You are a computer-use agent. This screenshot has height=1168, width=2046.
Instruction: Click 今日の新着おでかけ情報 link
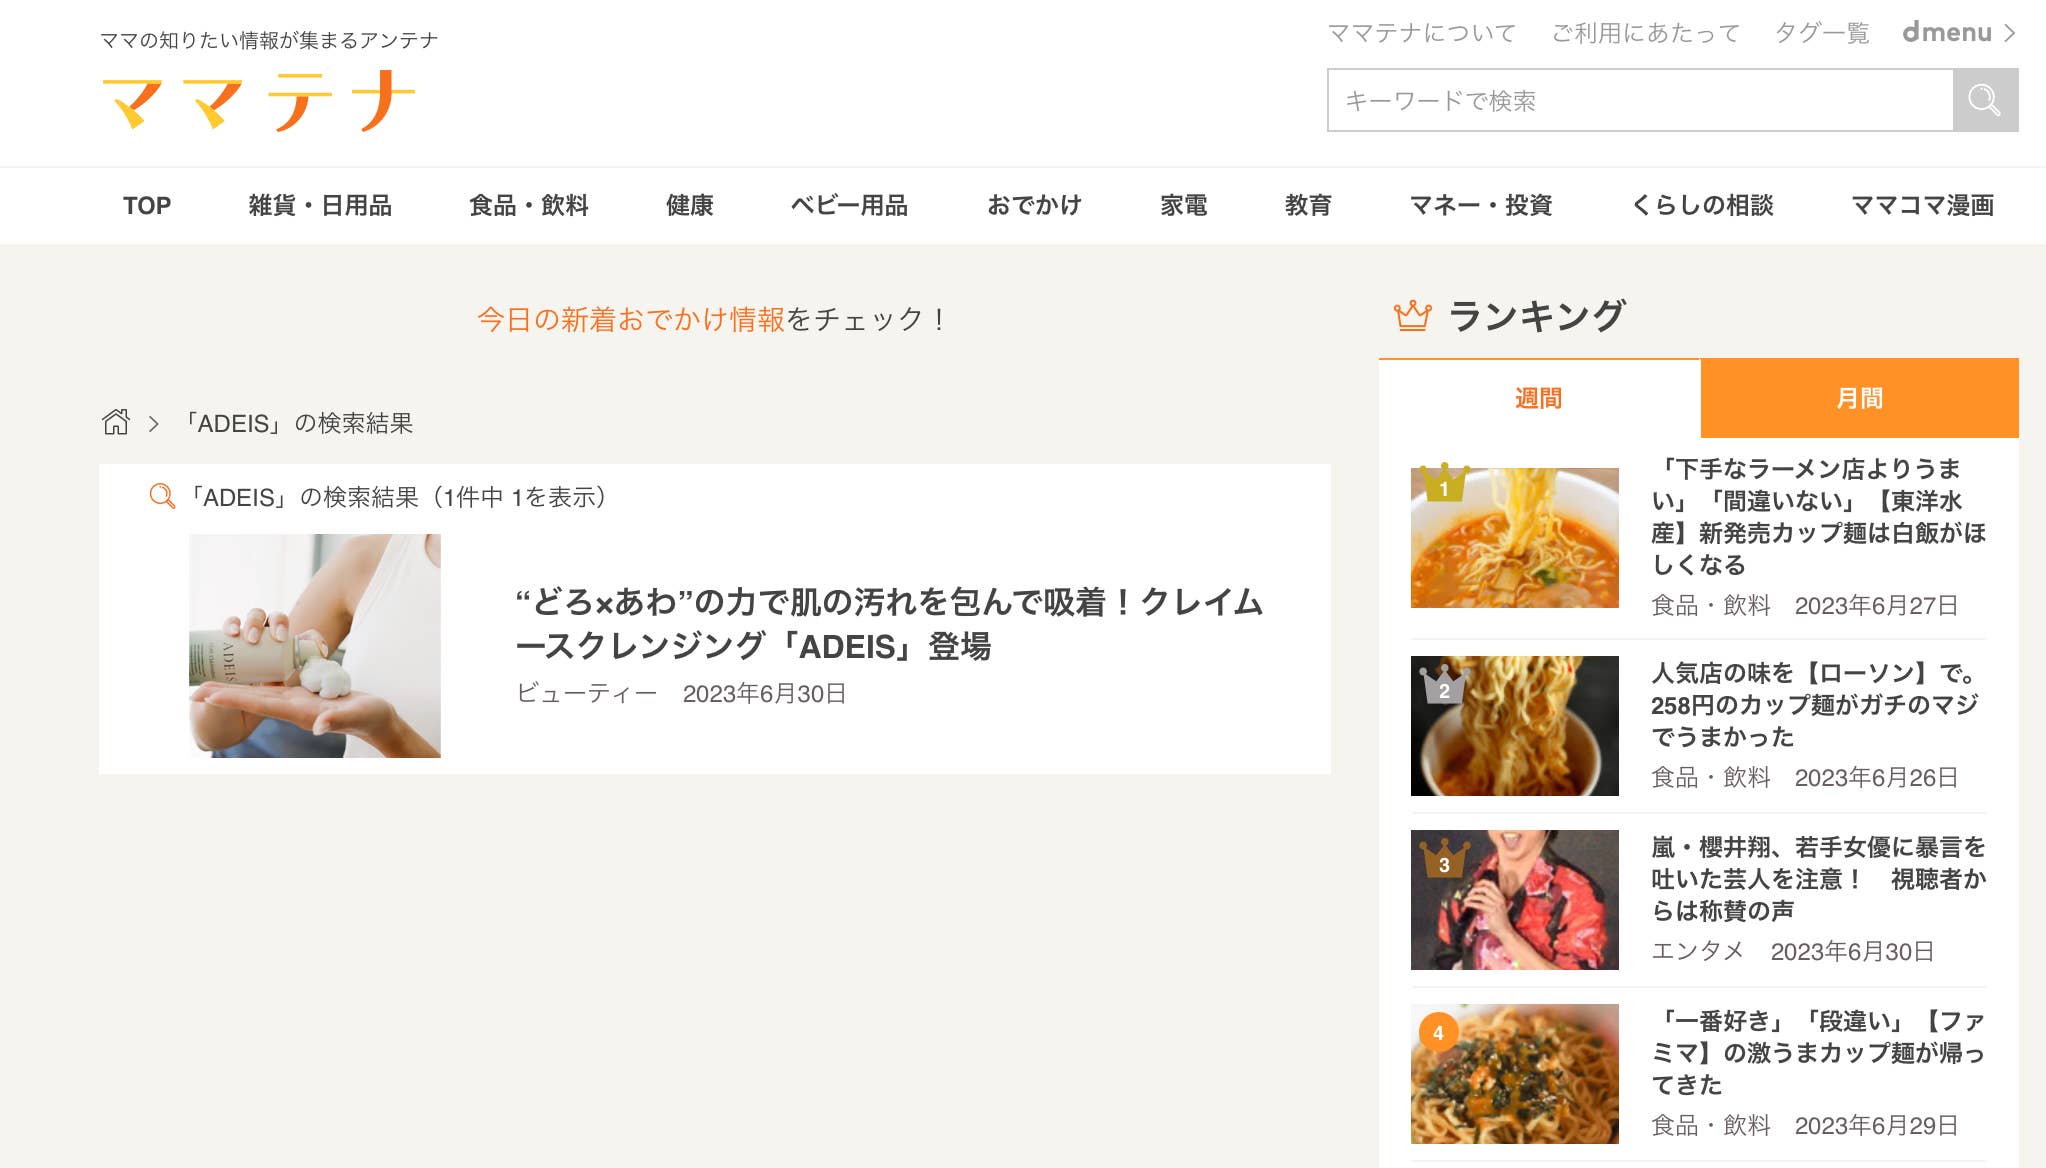(x=631, y=319)
